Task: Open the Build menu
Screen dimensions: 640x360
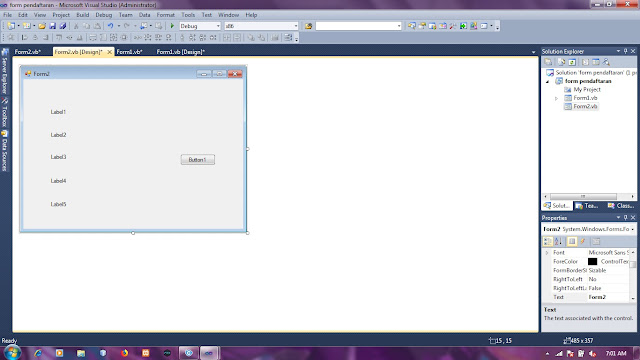Action: [x=82, y=15]
